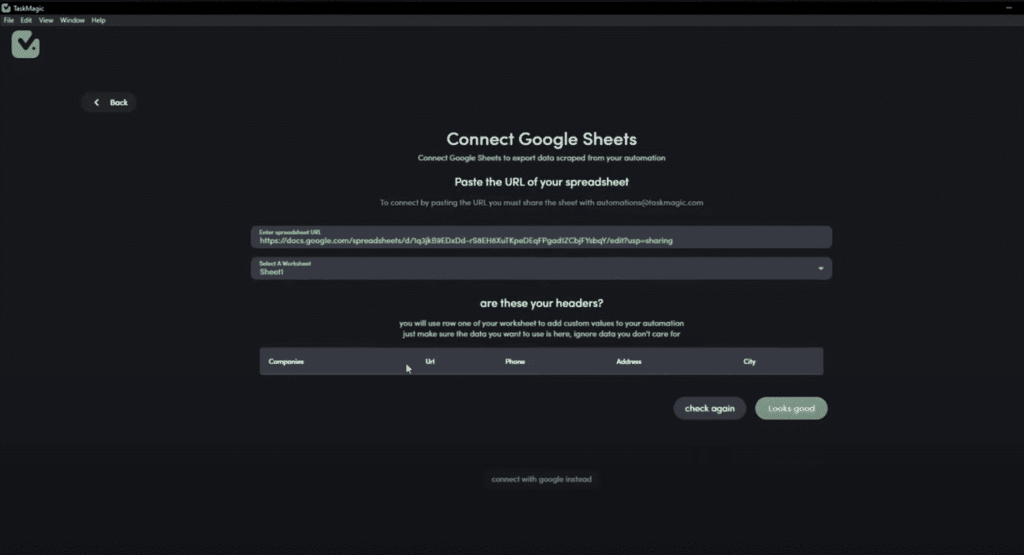Open the Edit menu
1024x555 pixels.
[x=26, y=20]
